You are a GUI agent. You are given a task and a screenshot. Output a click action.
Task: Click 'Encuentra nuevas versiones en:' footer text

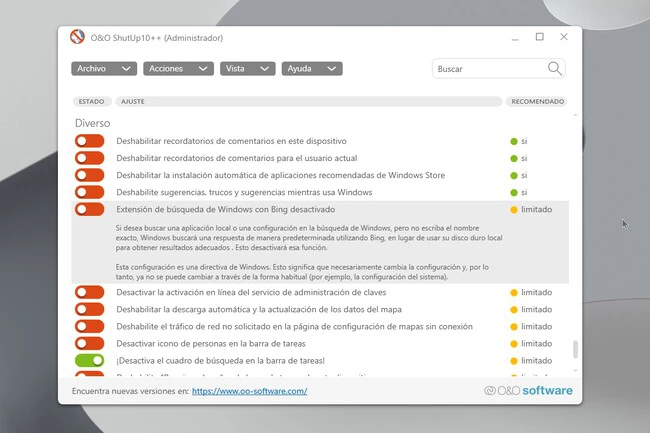[x=130, y=391]
